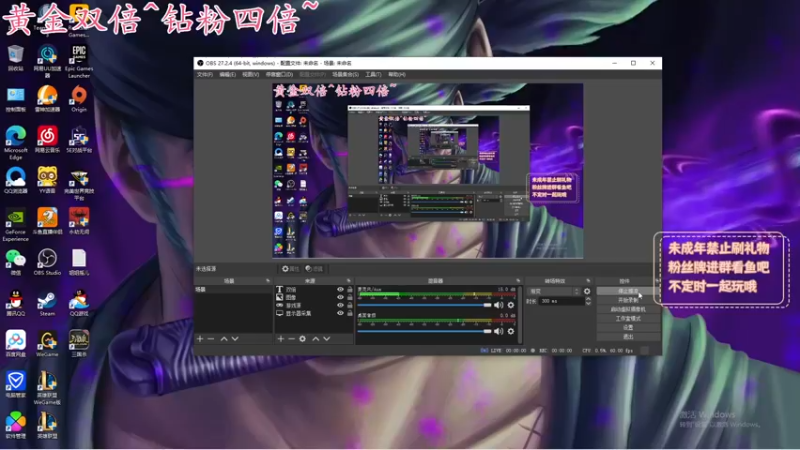
Task: Open the 滤镜 filters button
Action: pos(314,268)
